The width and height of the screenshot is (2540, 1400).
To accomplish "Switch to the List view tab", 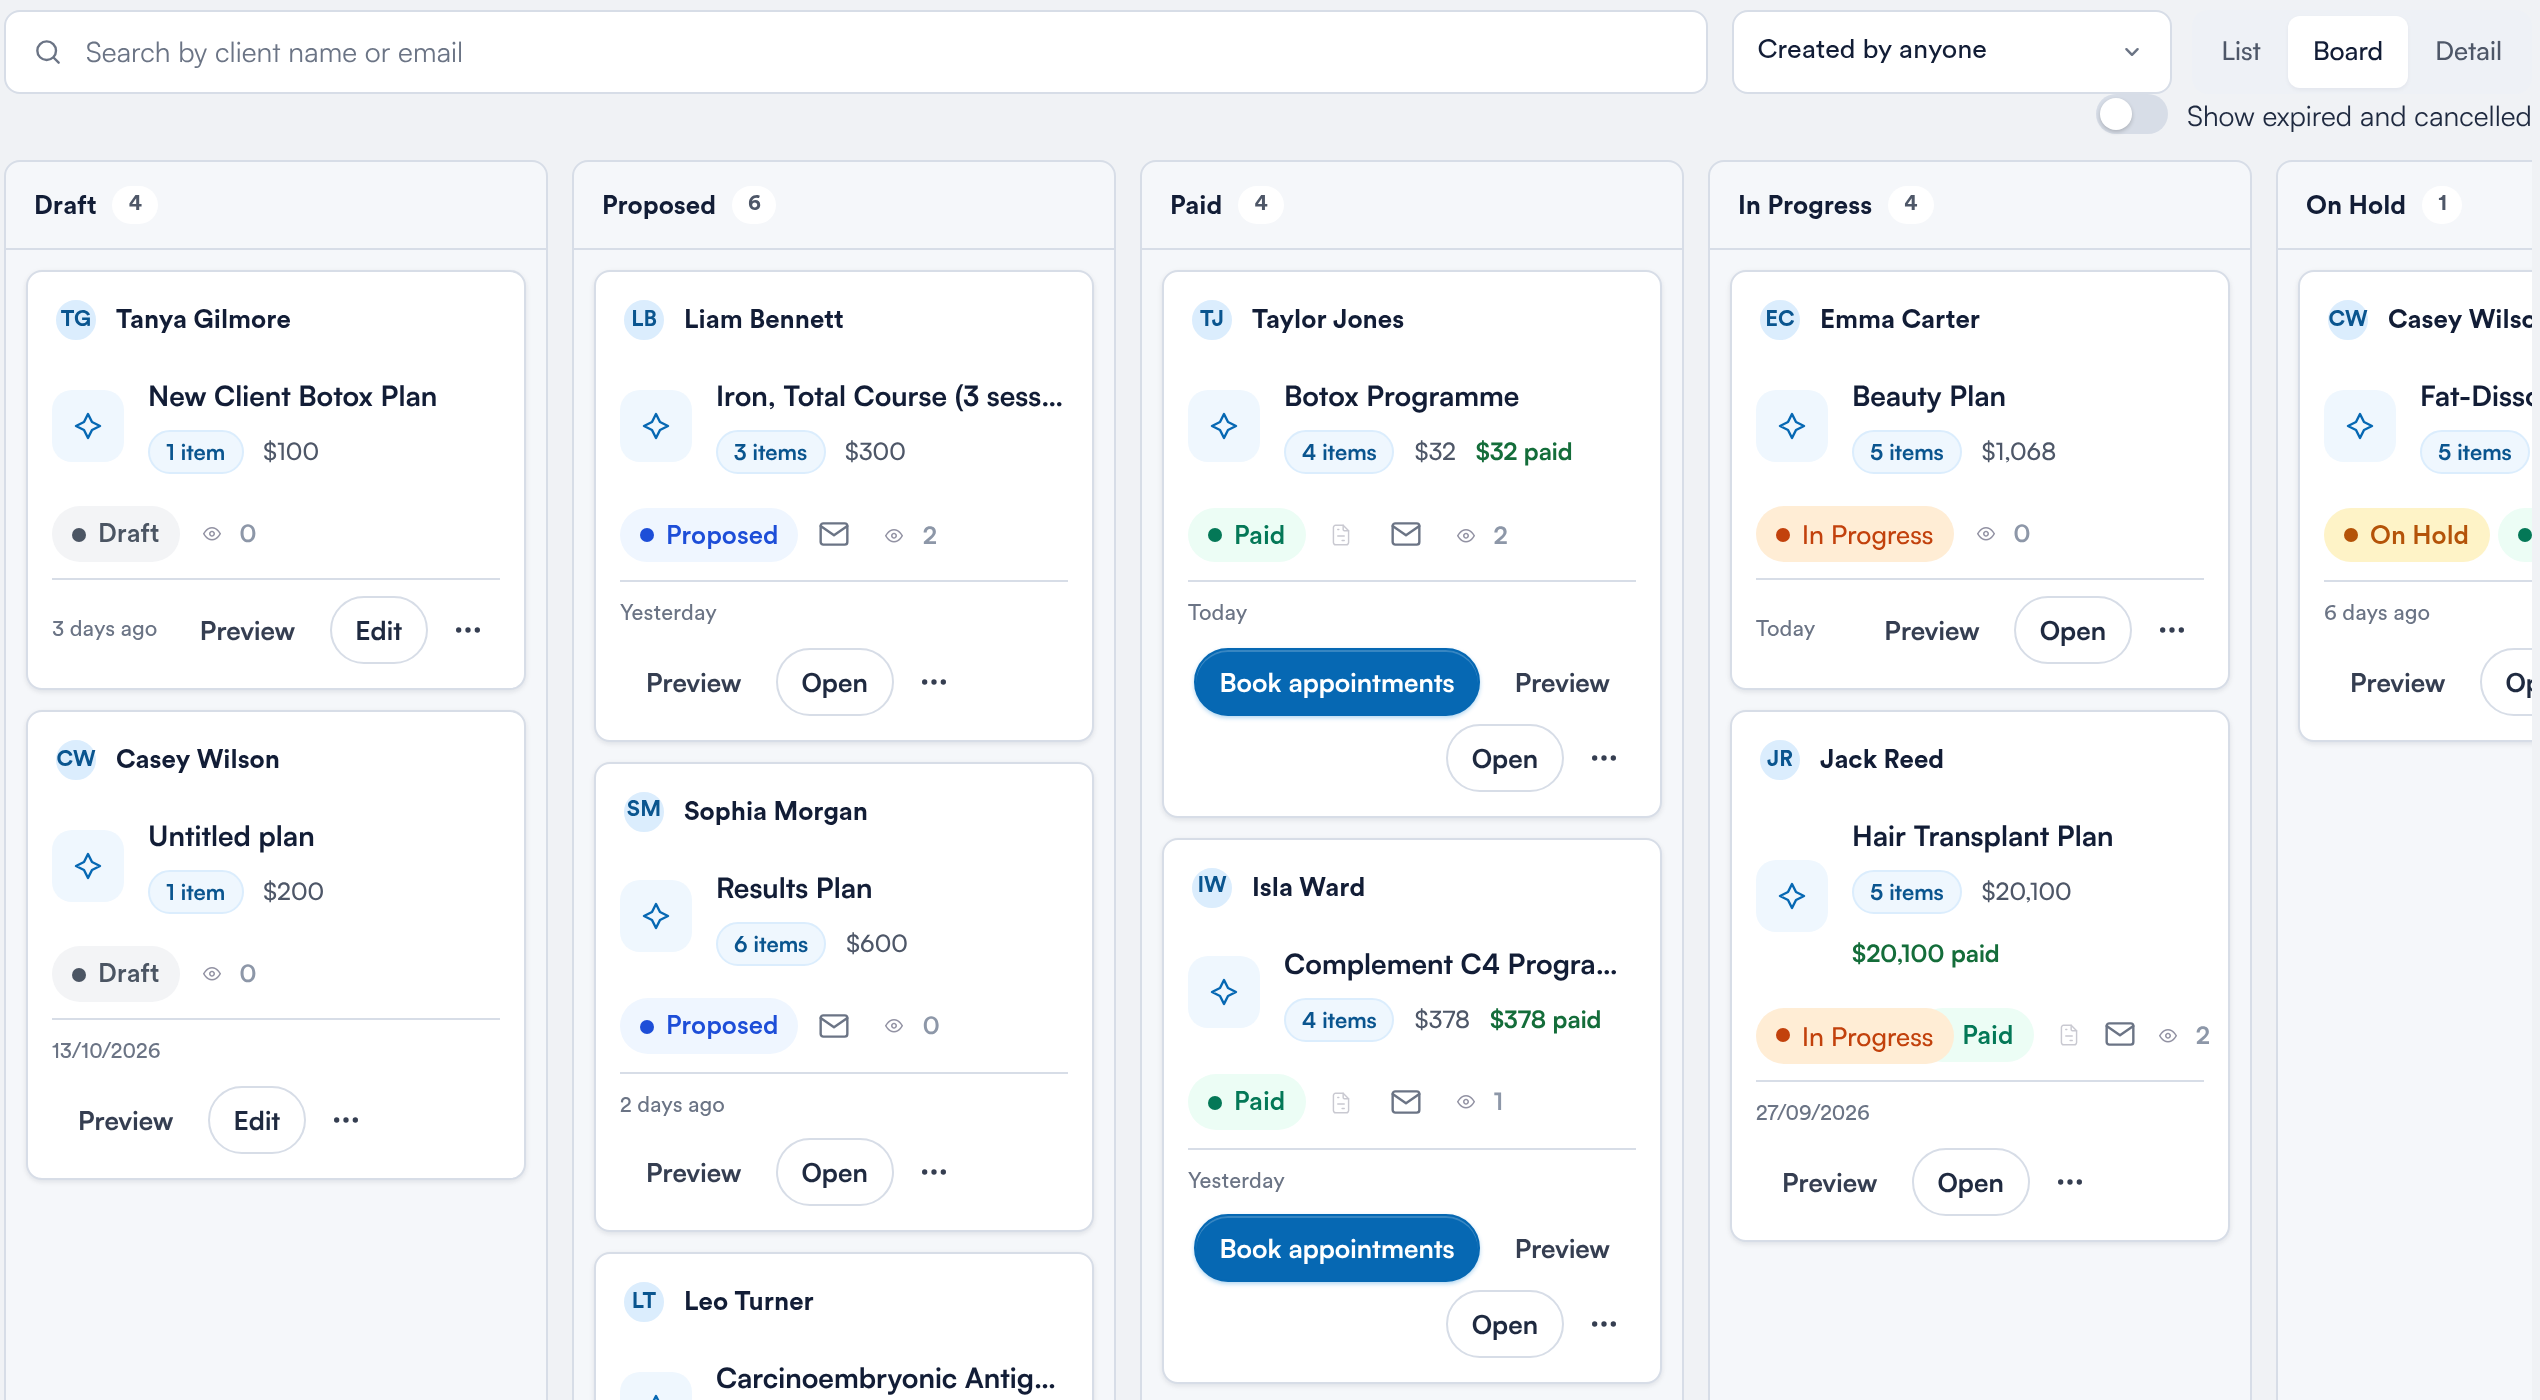I will (2241, 51).
